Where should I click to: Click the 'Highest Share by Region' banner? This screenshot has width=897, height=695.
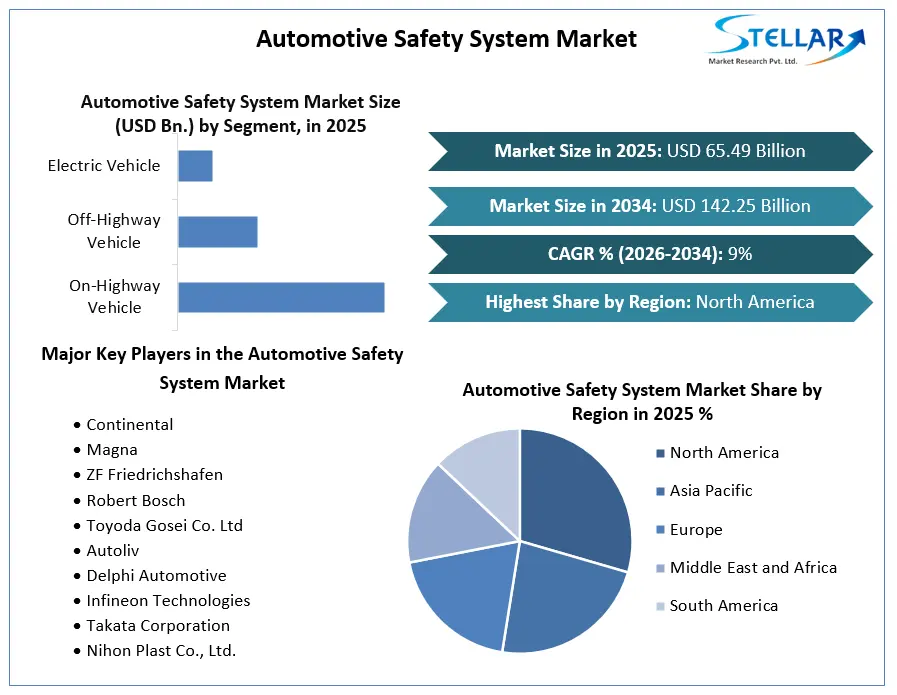(x=650, y=302)
